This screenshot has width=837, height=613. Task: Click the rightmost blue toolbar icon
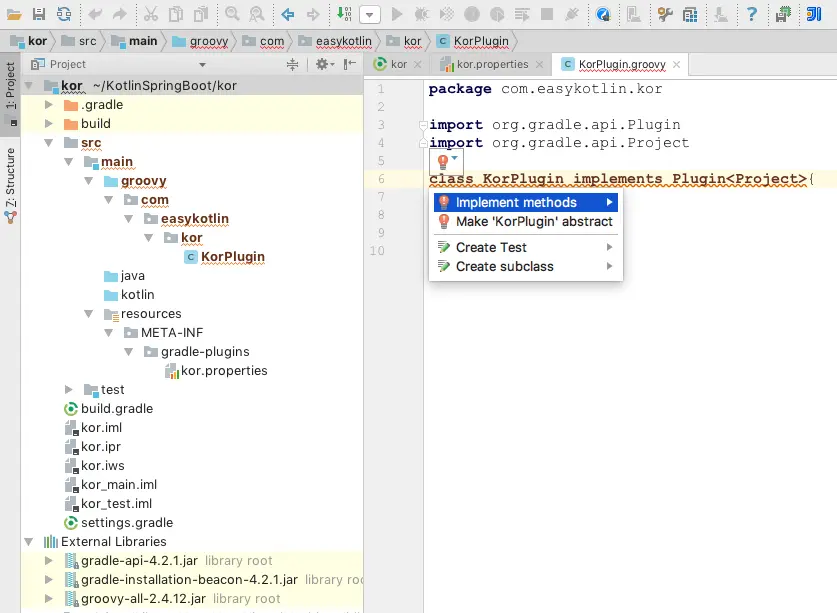pyautogui.click(x=814, y=14)
